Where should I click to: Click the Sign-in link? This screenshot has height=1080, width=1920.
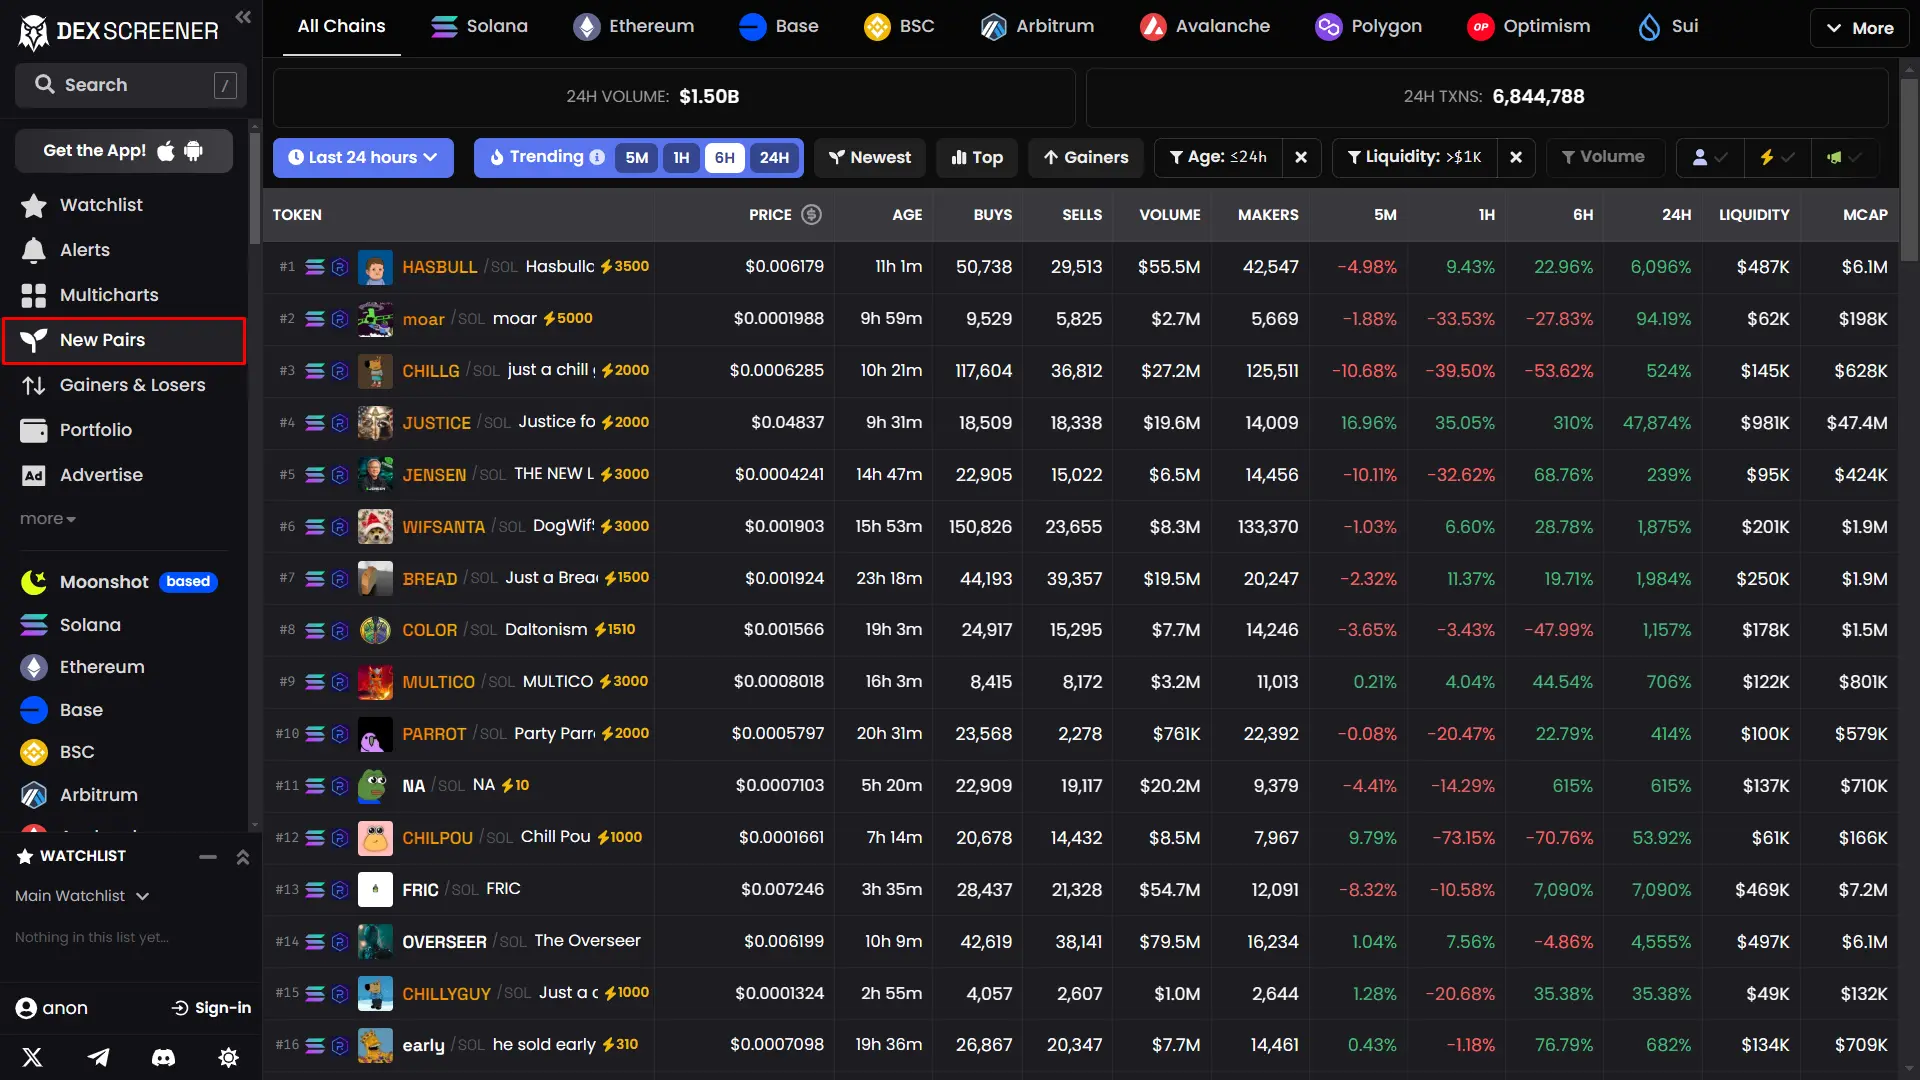211,1008
